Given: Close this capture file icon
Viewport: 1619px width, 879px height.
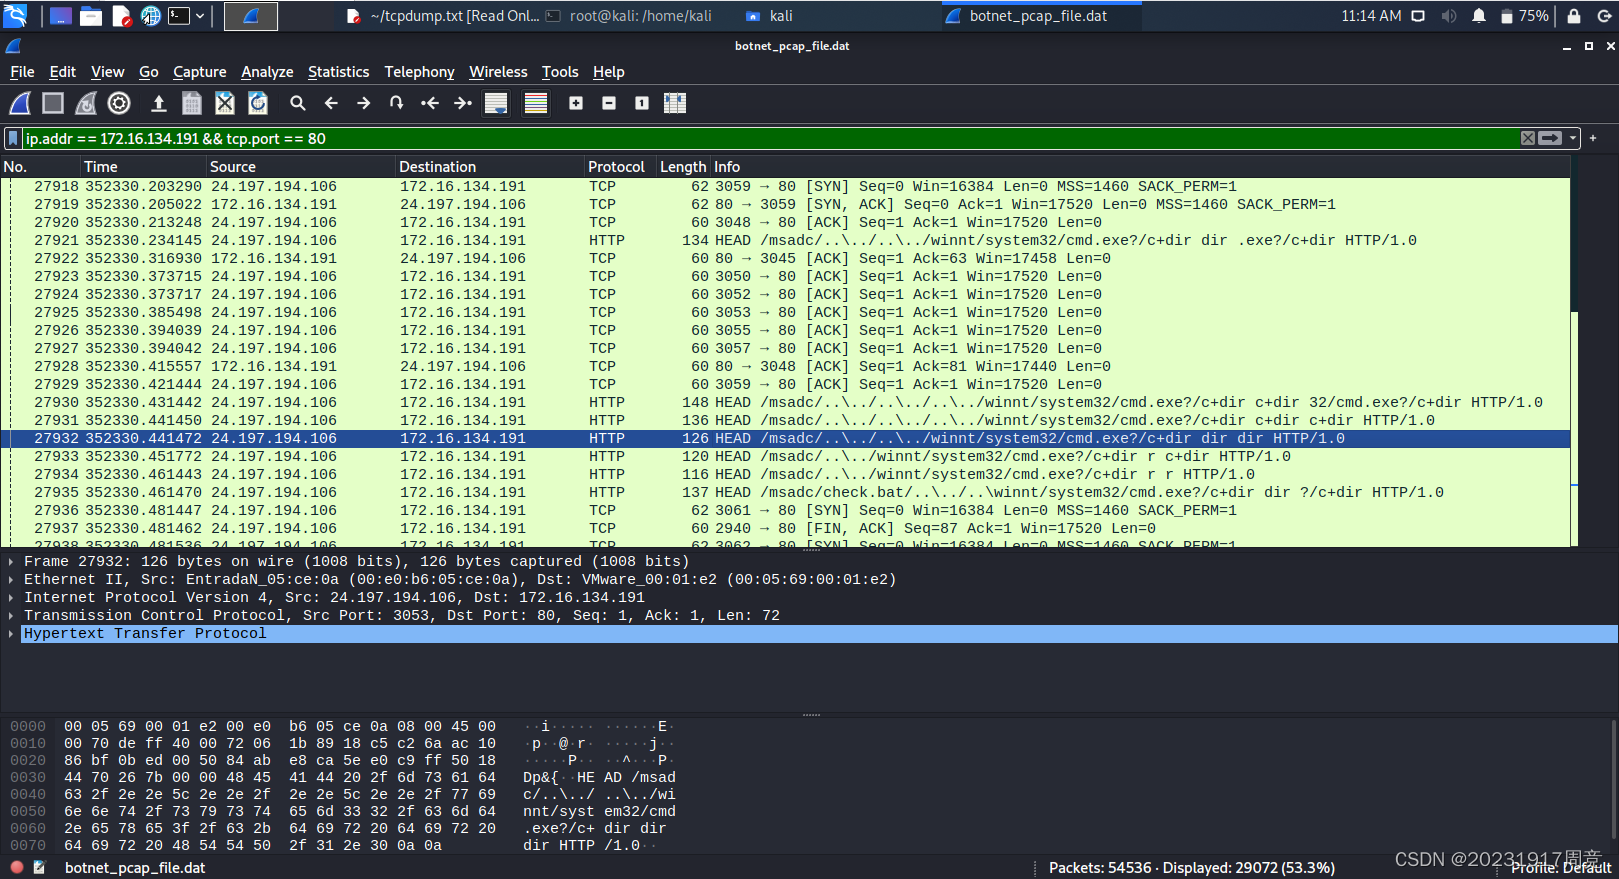Looking at the screenshot, I should click(225, 103).
